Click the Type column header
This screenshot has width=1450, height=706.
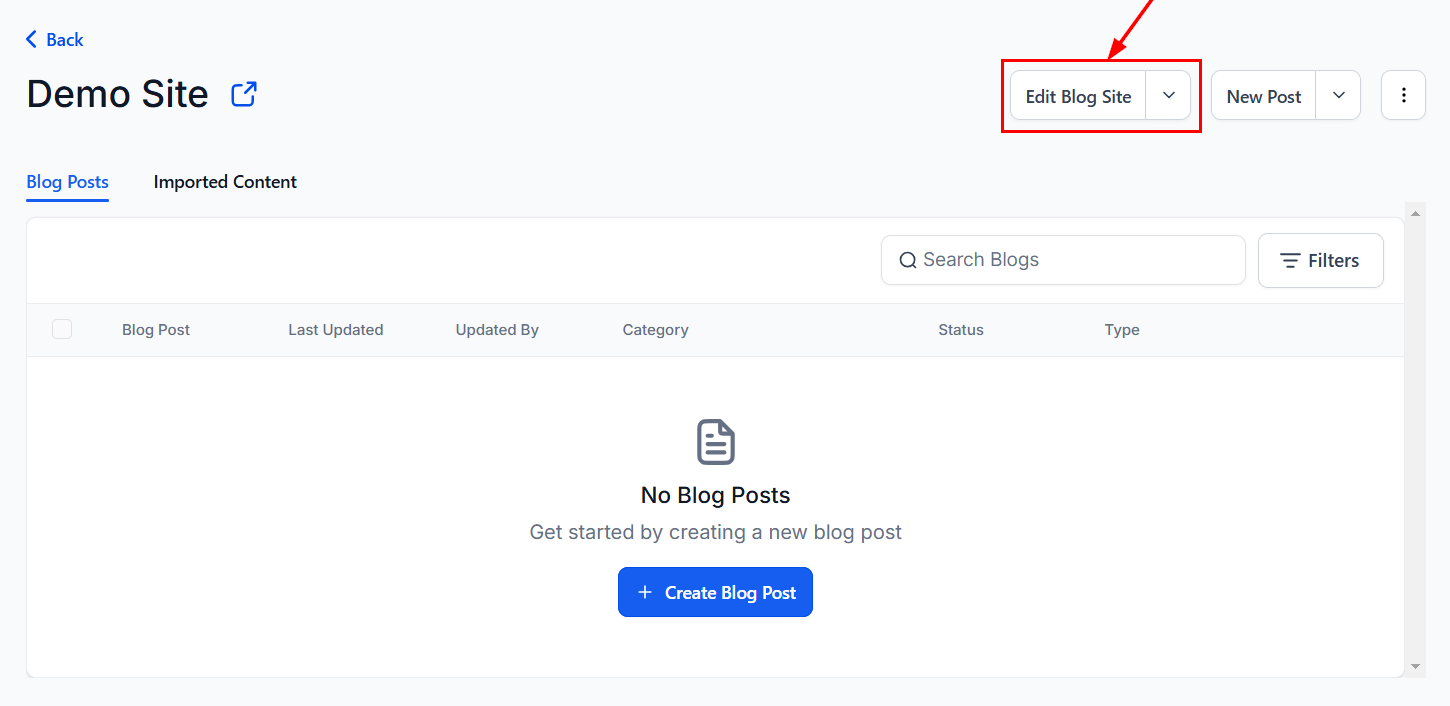point(1122,330)
